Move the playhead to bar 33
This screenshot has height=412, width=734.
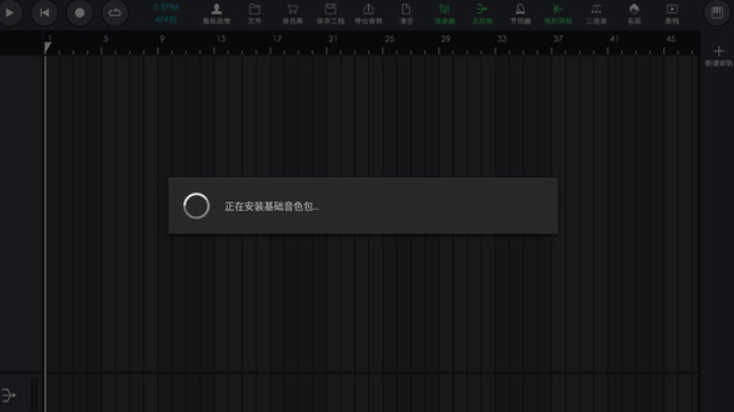502,39
